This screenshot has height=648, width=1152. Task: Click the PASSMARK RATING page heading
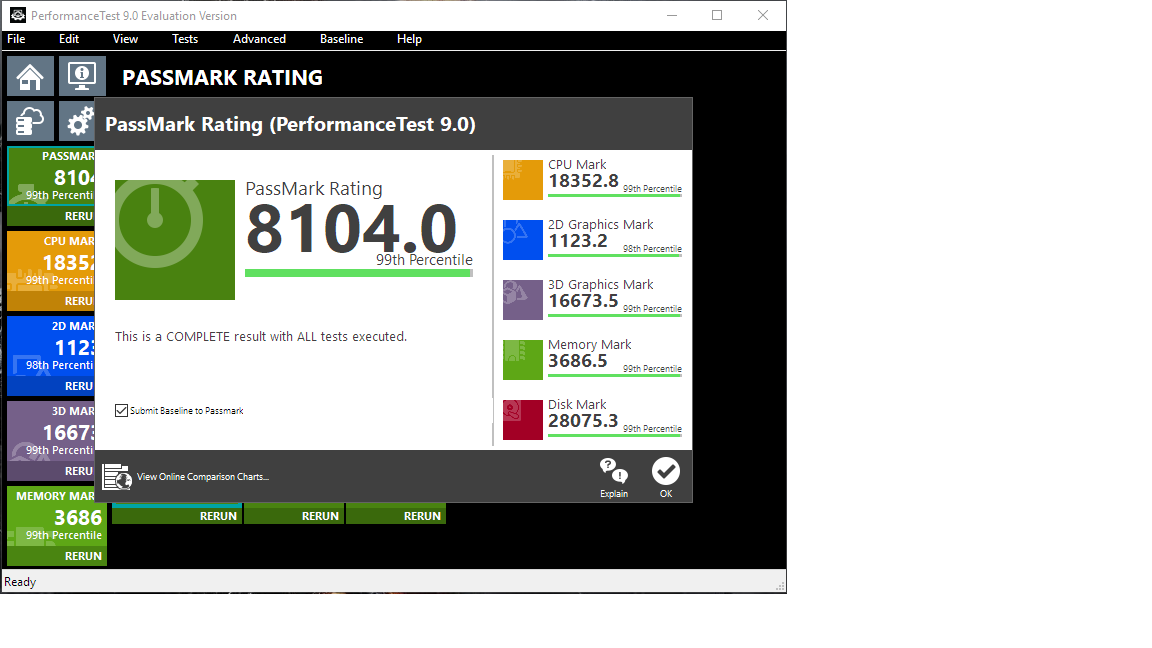coord(223,77)
